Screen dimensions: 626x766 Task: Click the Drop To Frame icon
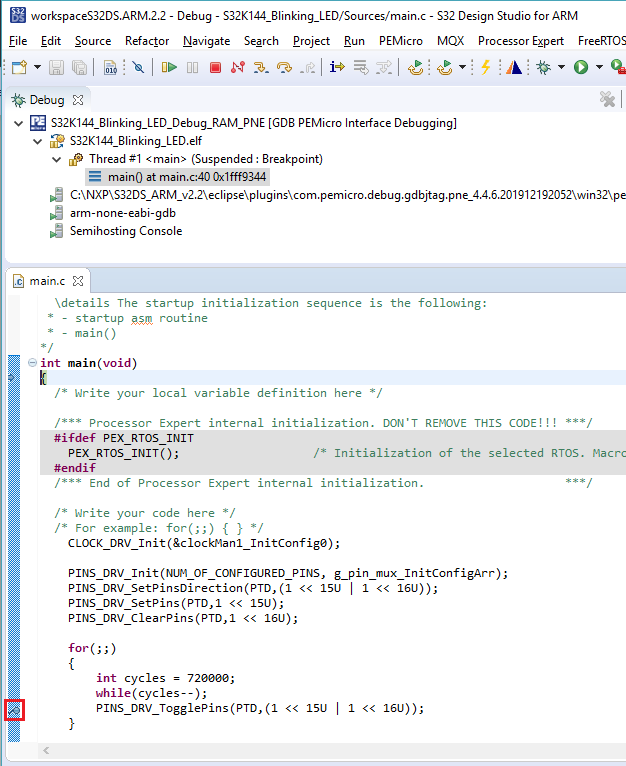point(361,67)
